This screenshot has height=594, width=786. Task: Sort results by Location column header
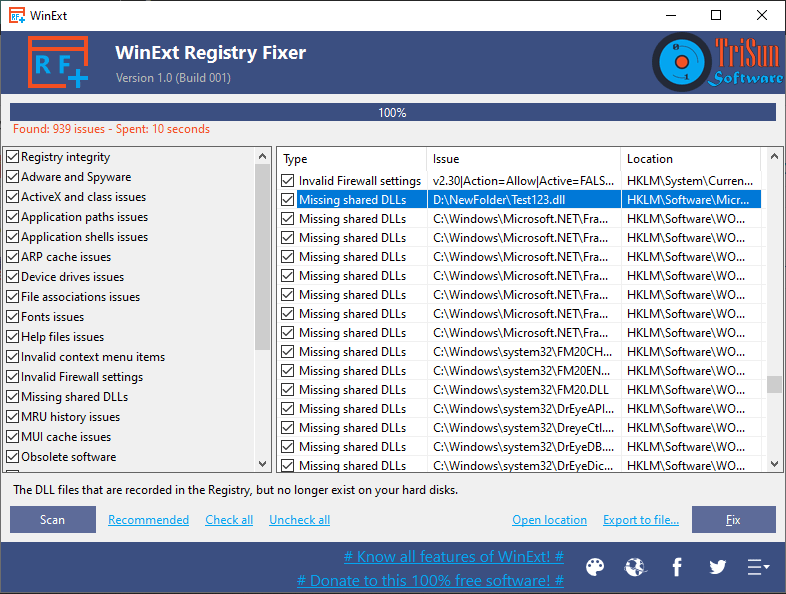pos(691,159)
